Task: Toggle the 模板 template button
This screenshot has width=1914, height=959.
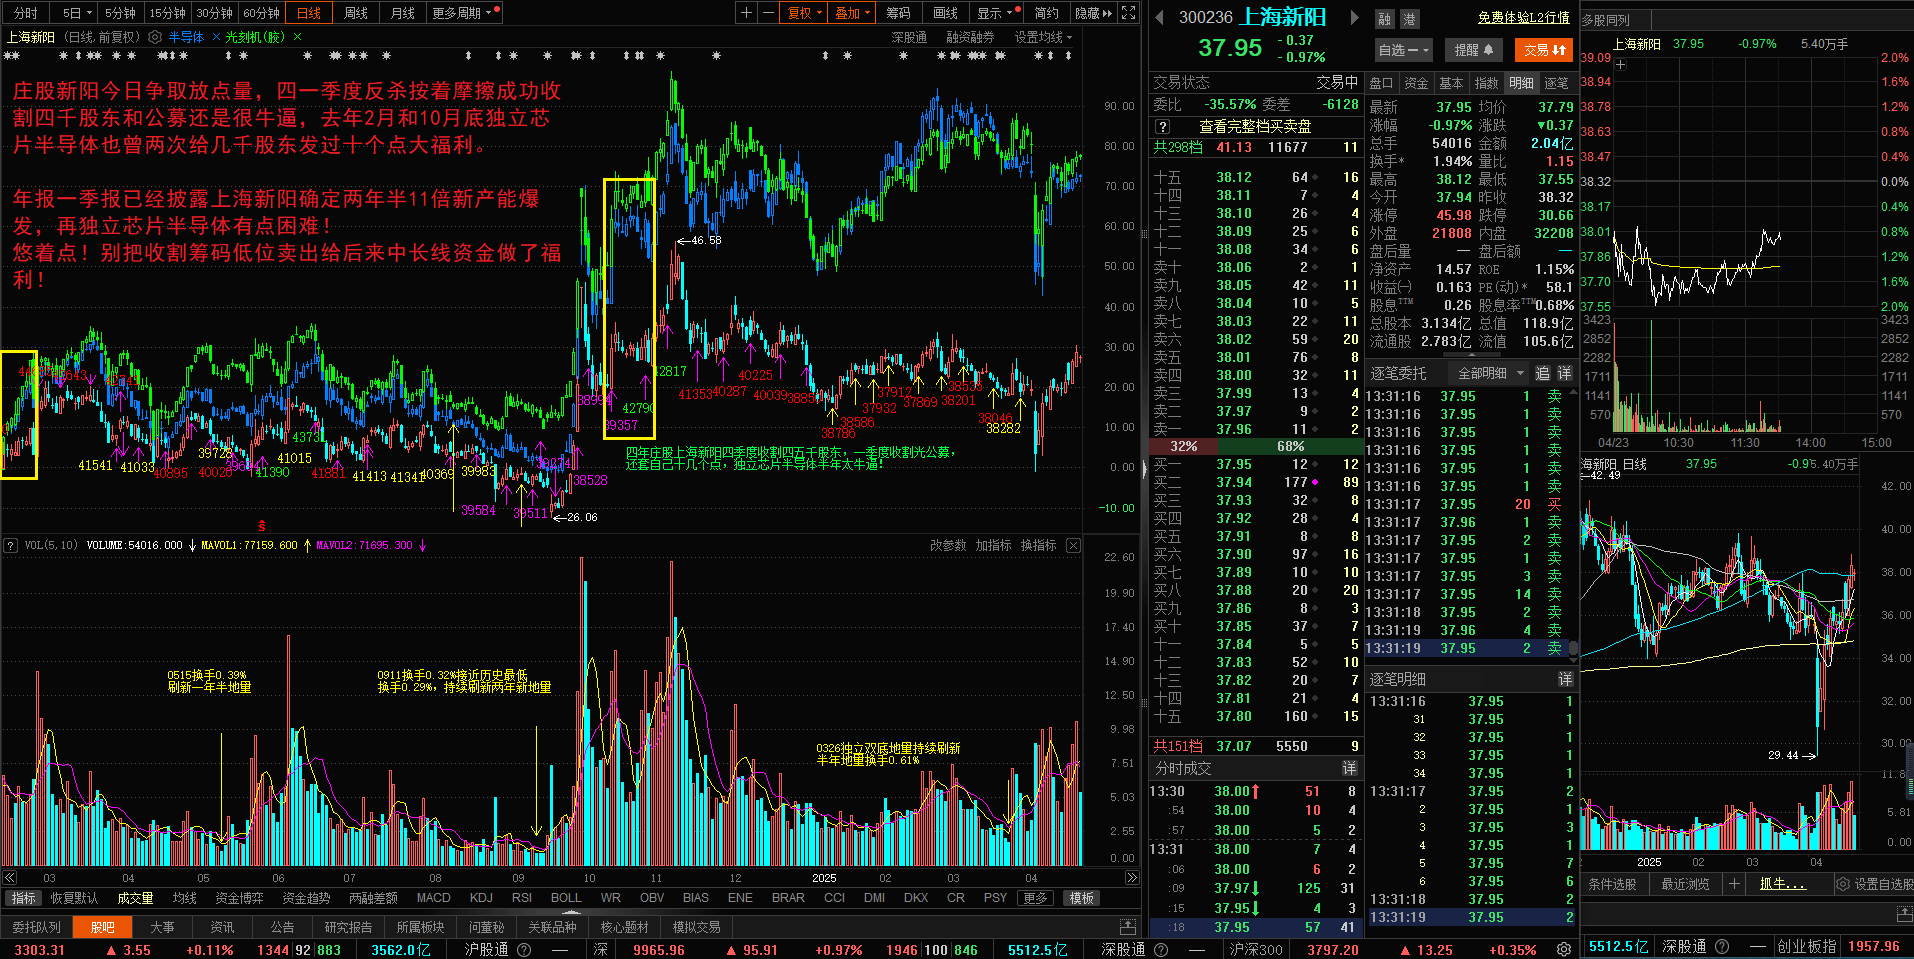Action: click(x=1082, y=898)
